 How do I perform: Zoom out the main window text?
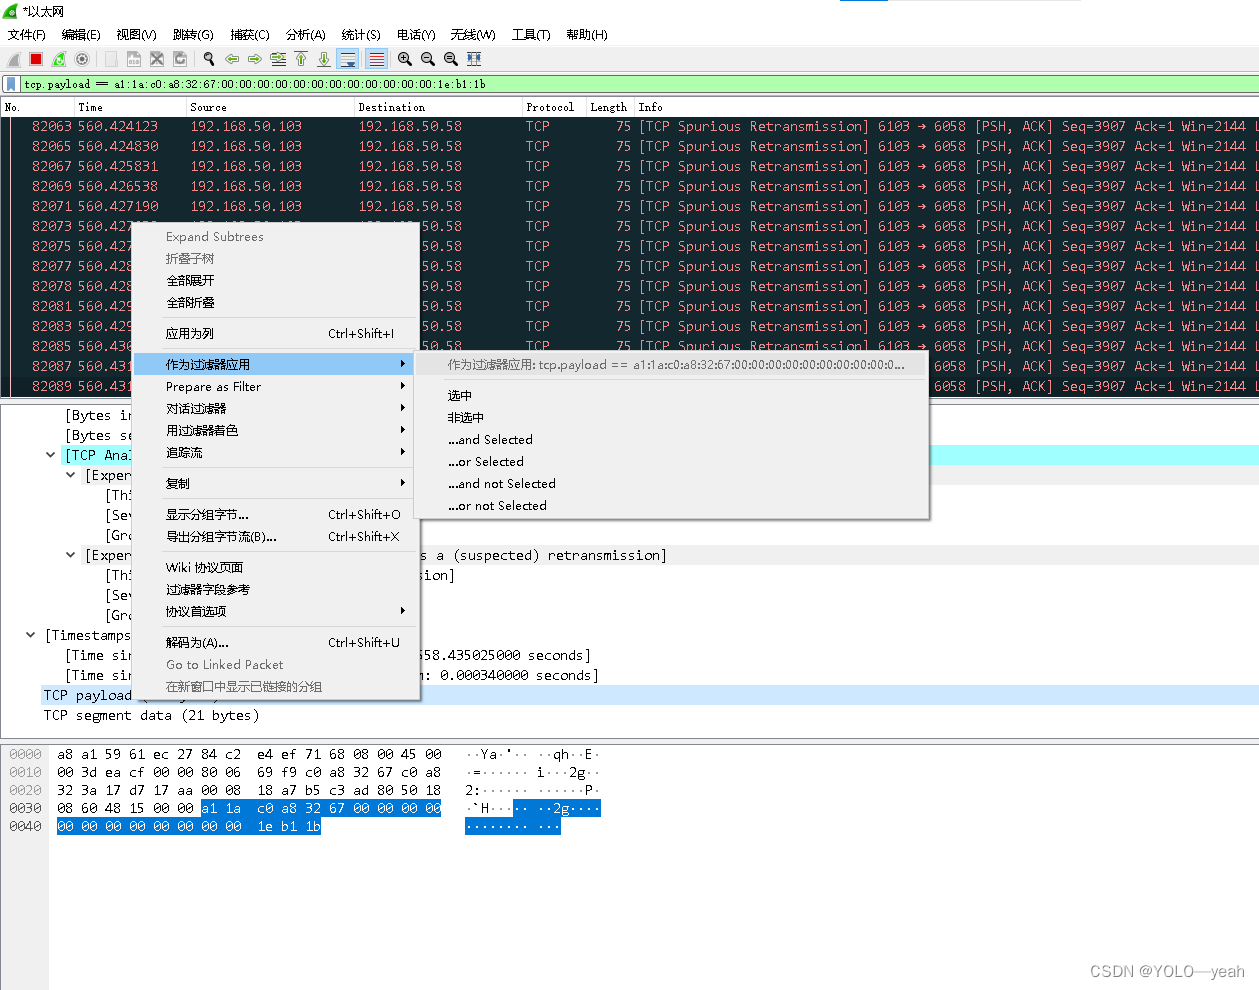click(x=428, y=59)
